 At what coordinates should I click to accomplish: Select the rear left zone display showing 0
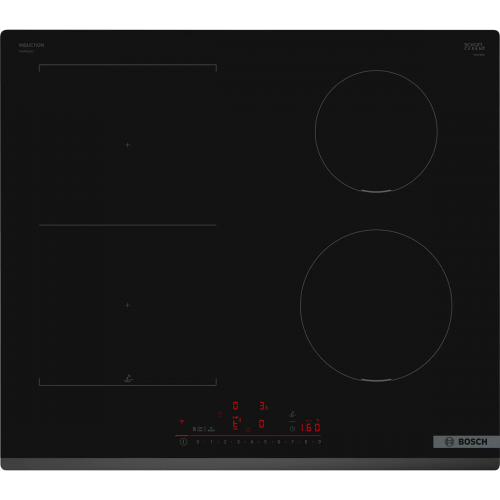(x=235, y=406)
